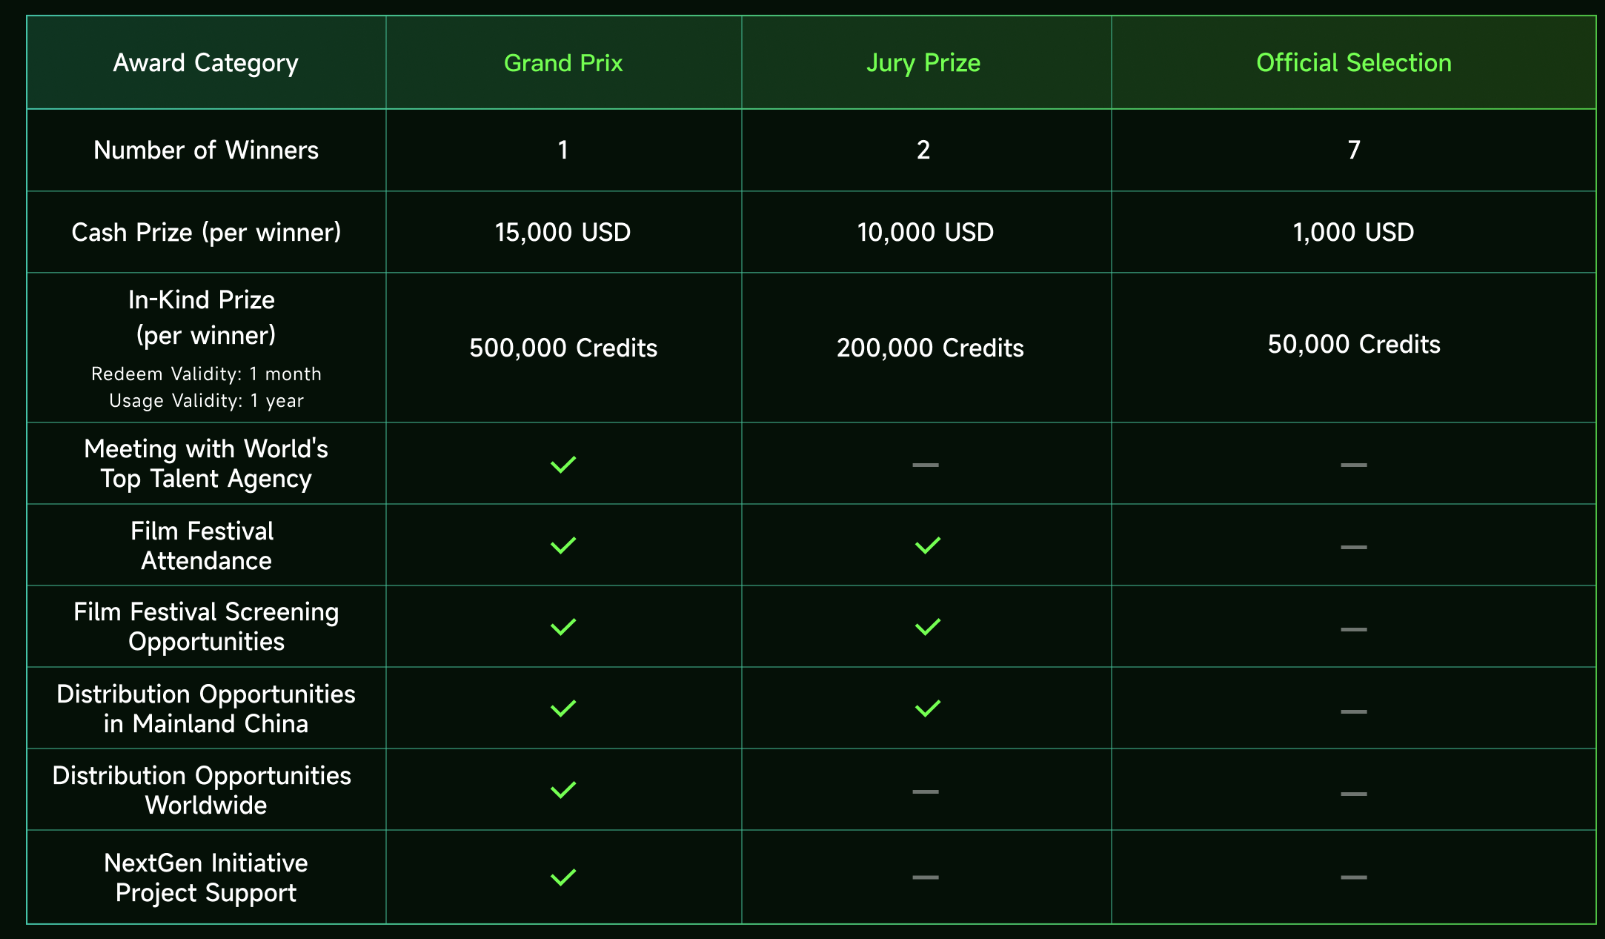Click the Grand Prix column header
The image size is (1605, 939).
pyautogui.click(x=563, y=63)
